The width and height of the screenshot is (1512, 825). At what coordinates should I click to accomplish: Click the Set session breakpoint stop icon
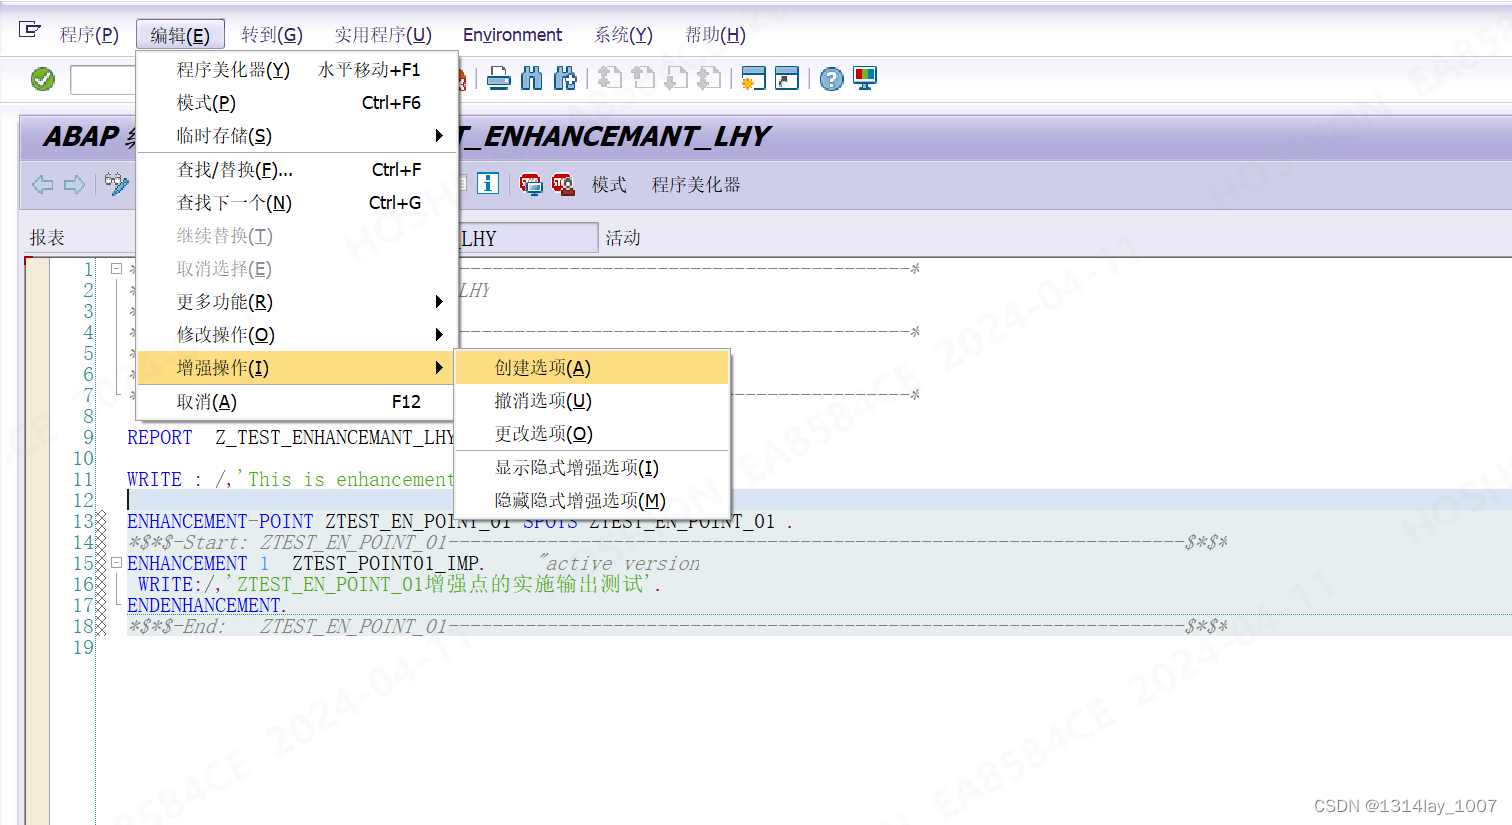(x=531, y=184)
